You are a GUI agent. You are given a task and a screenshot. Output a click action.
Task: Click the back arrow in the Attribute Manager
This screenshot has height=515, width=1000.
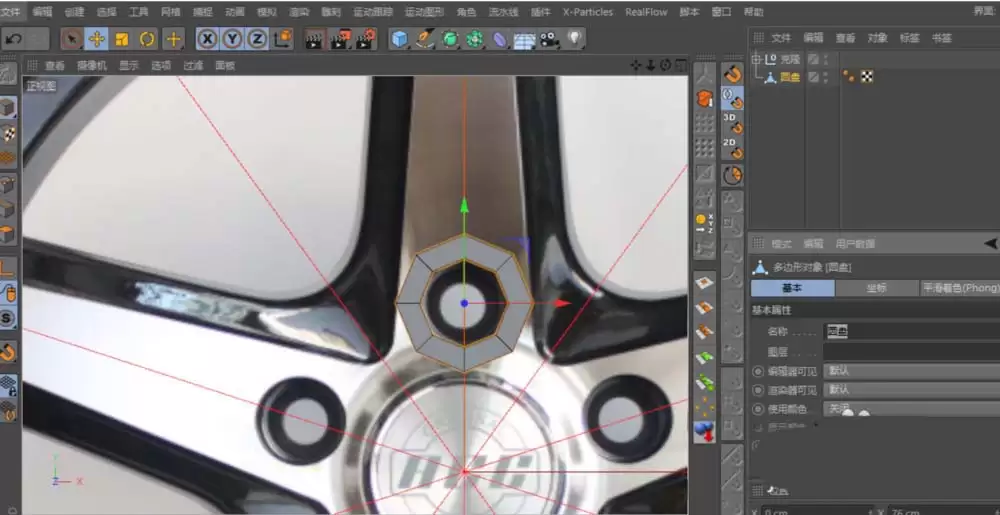[x=990, y=243]
